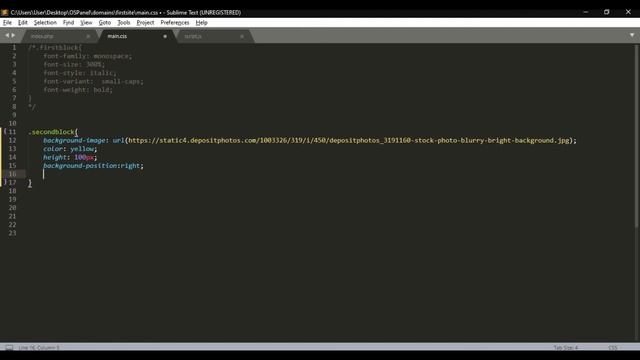
Task: Open the Project menu
Action: [x=145, y=22]
